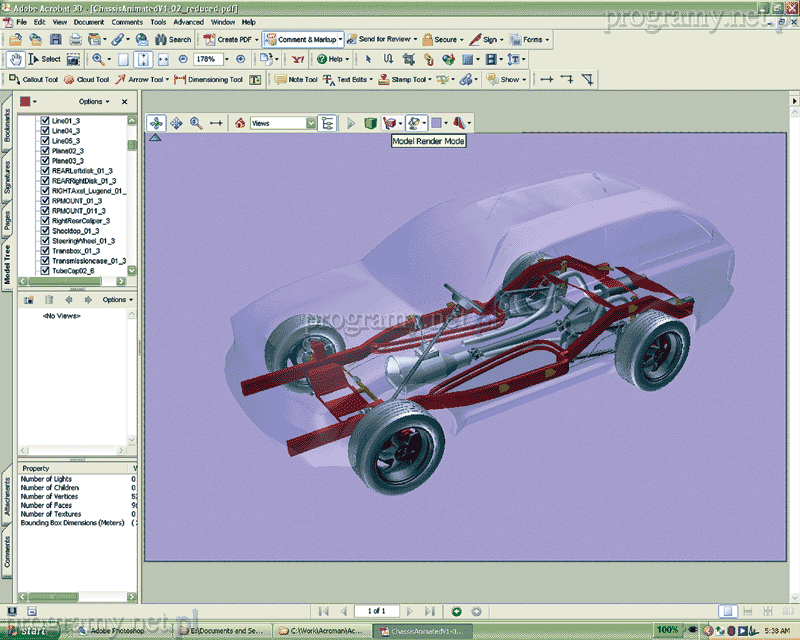Open the Views dropdown list
This screenshot has height=640, width=800.
pyautogui.click(x=310, y=123)
